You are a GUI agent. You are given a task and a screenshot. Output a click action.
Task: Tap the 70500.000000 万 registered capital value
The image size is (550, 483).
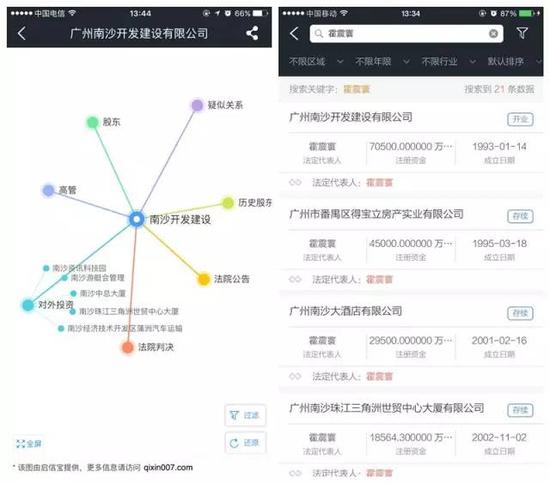(x=410, y=146)
